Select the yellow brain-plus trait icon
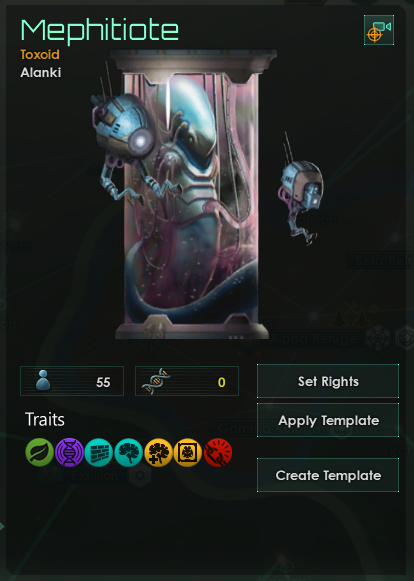Screen dimensions: 414x581 click(158, 452)
